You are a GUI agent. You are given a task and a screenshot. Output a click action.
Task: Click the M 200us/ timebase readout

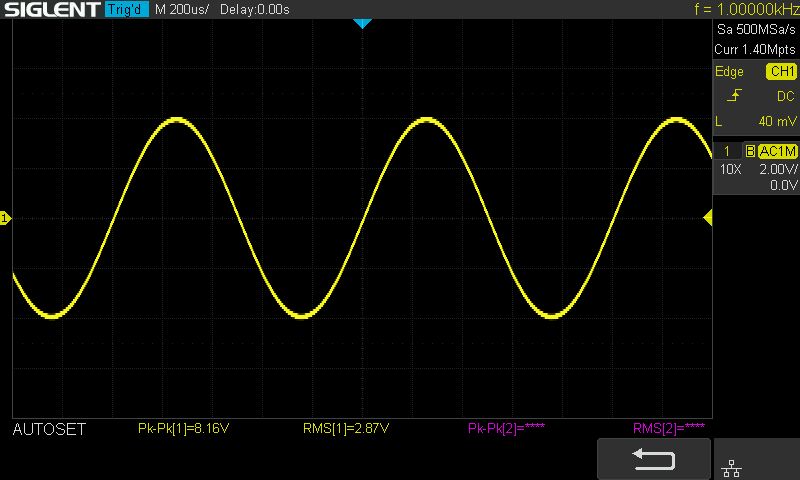182,9
